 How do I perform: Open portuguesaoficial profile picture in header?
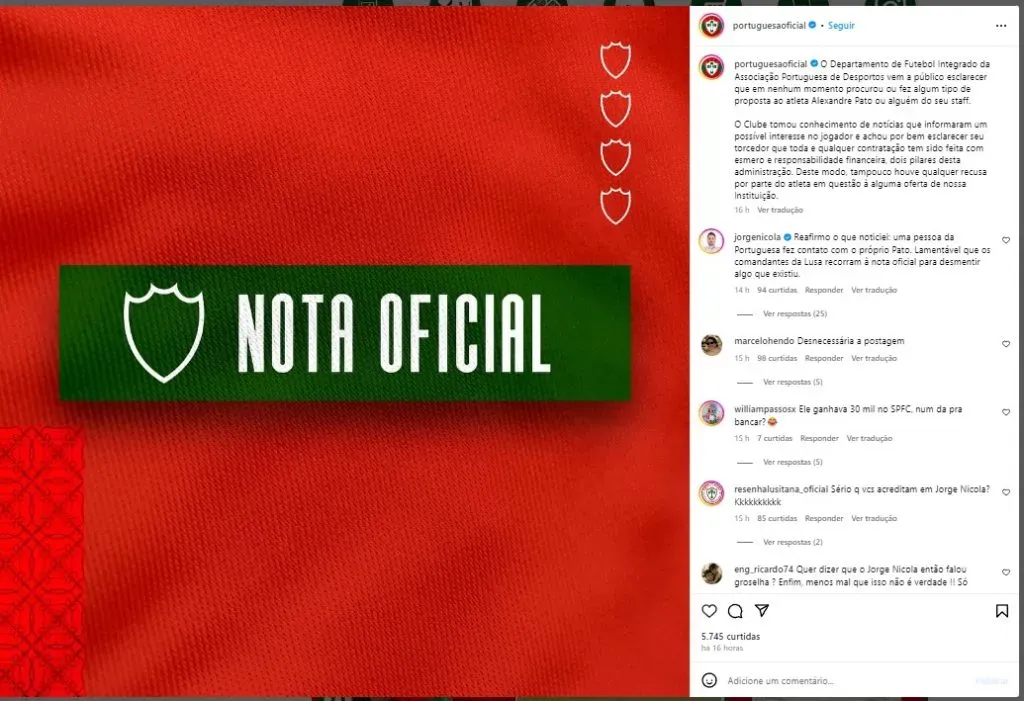[x=711, y=25]
